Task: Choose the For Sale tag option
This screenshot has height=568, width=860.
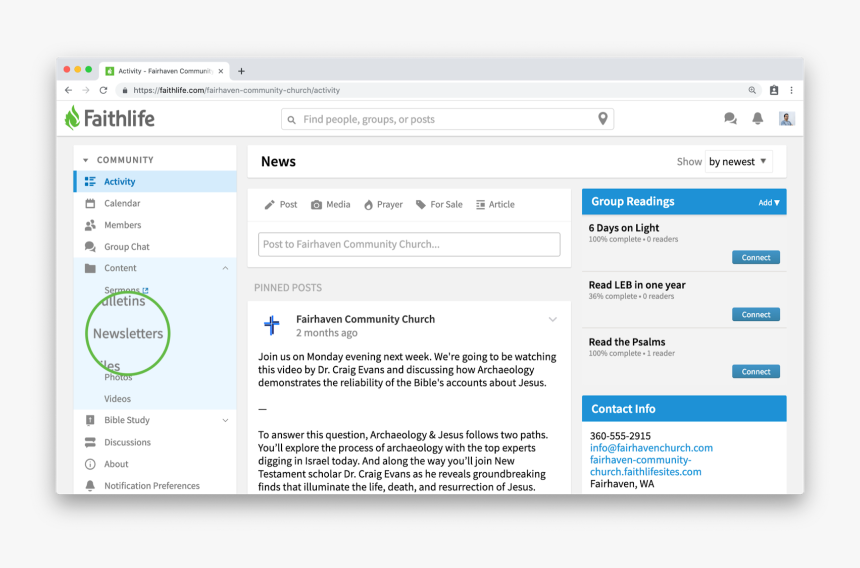Action: 439,205
